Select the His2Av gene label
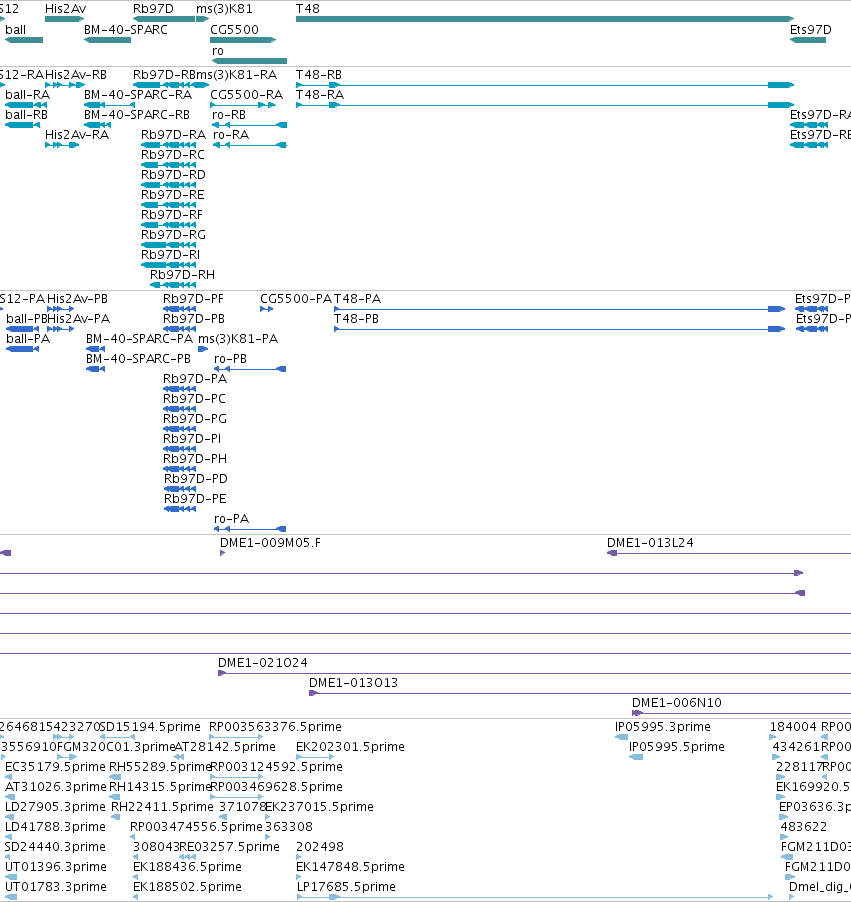851x902 pixels. click(66, 9)
